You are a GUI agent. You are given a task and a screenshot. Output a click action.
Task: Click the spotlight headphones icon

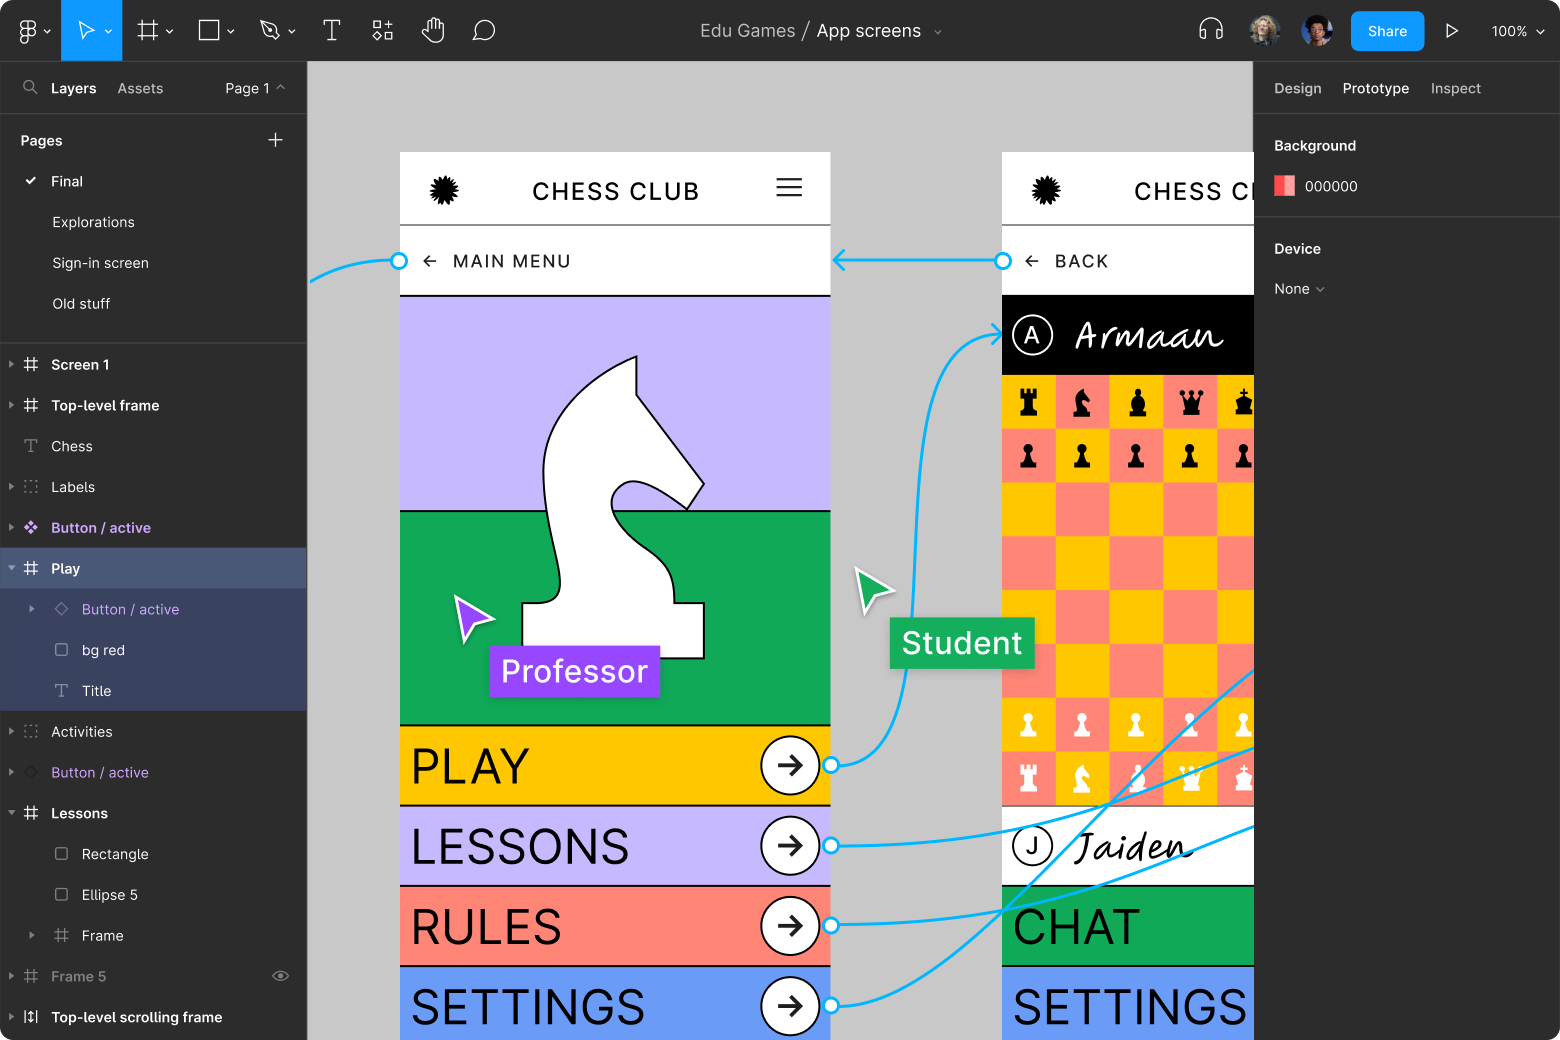(1210, 30)
